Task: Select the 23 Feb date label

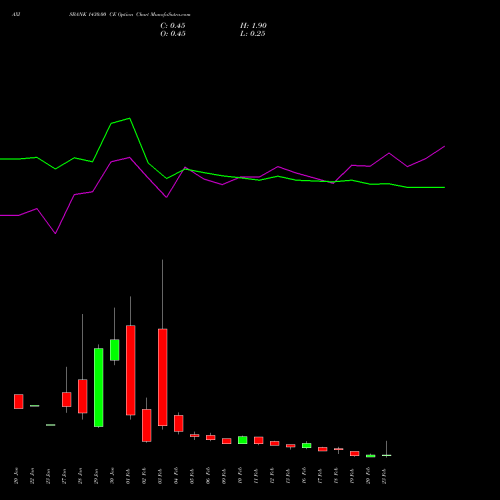Action: (384, 476)
